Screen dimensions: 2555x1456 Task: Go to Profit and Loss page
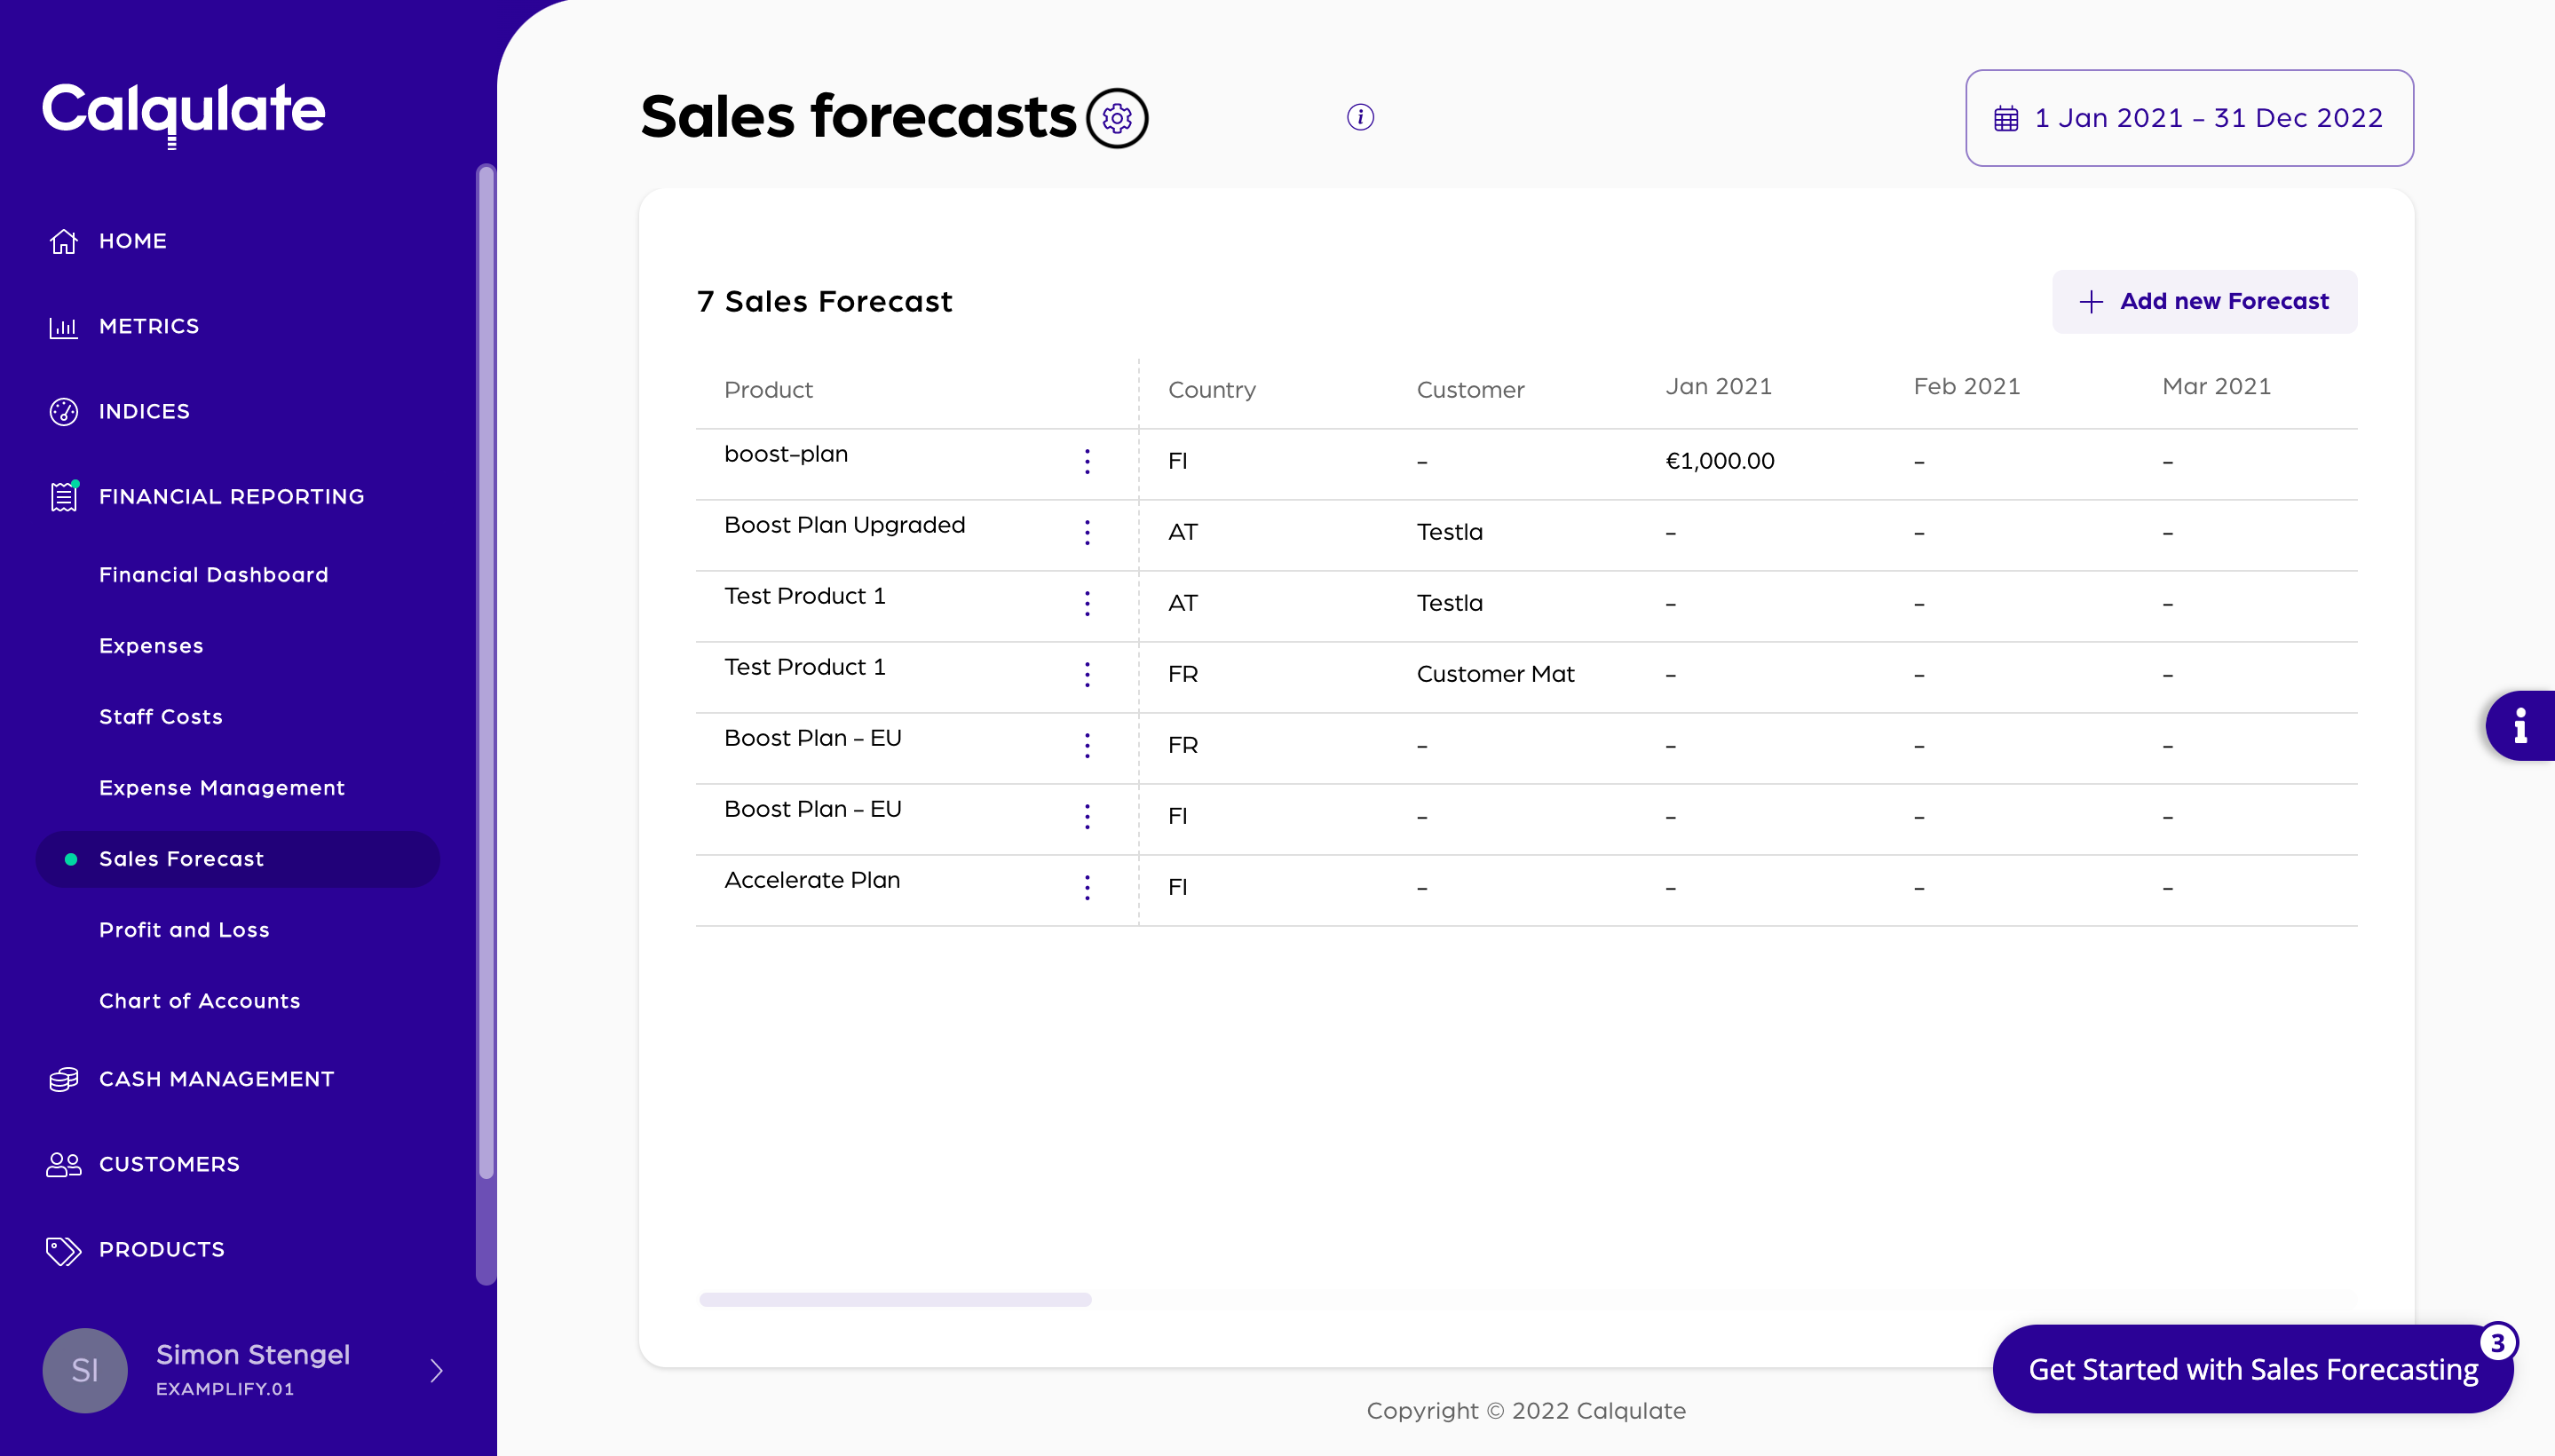[x=184, y=930]
